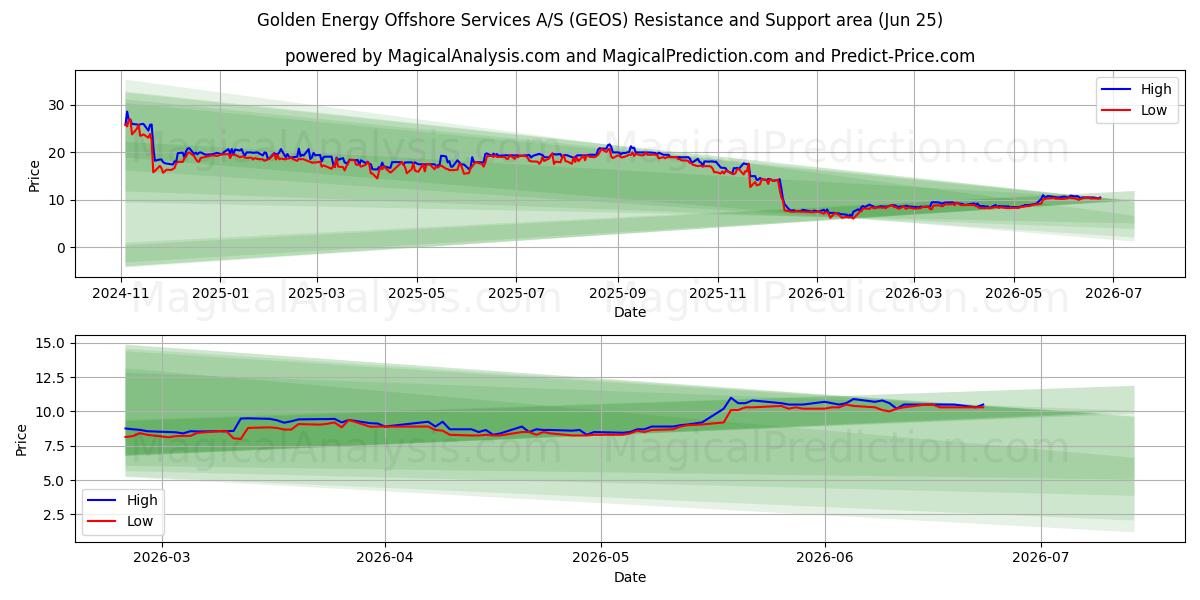Viewport: 1200px width, 600px height.
Task: Click the 12.5 price tick on bottom chart
Action: click(x=50, y=378)
